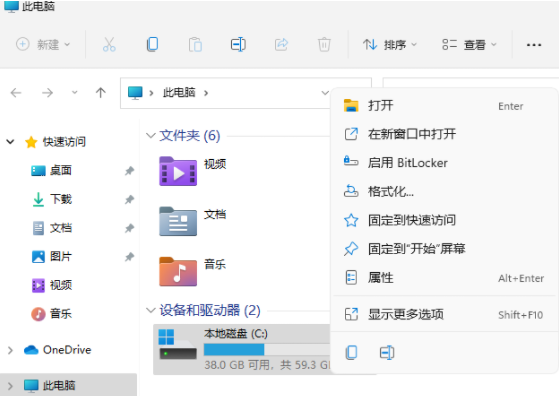Screen dimensions: 559x396
Task: Click inside the 此电脑 address bar
Action: tap(227, 93)
